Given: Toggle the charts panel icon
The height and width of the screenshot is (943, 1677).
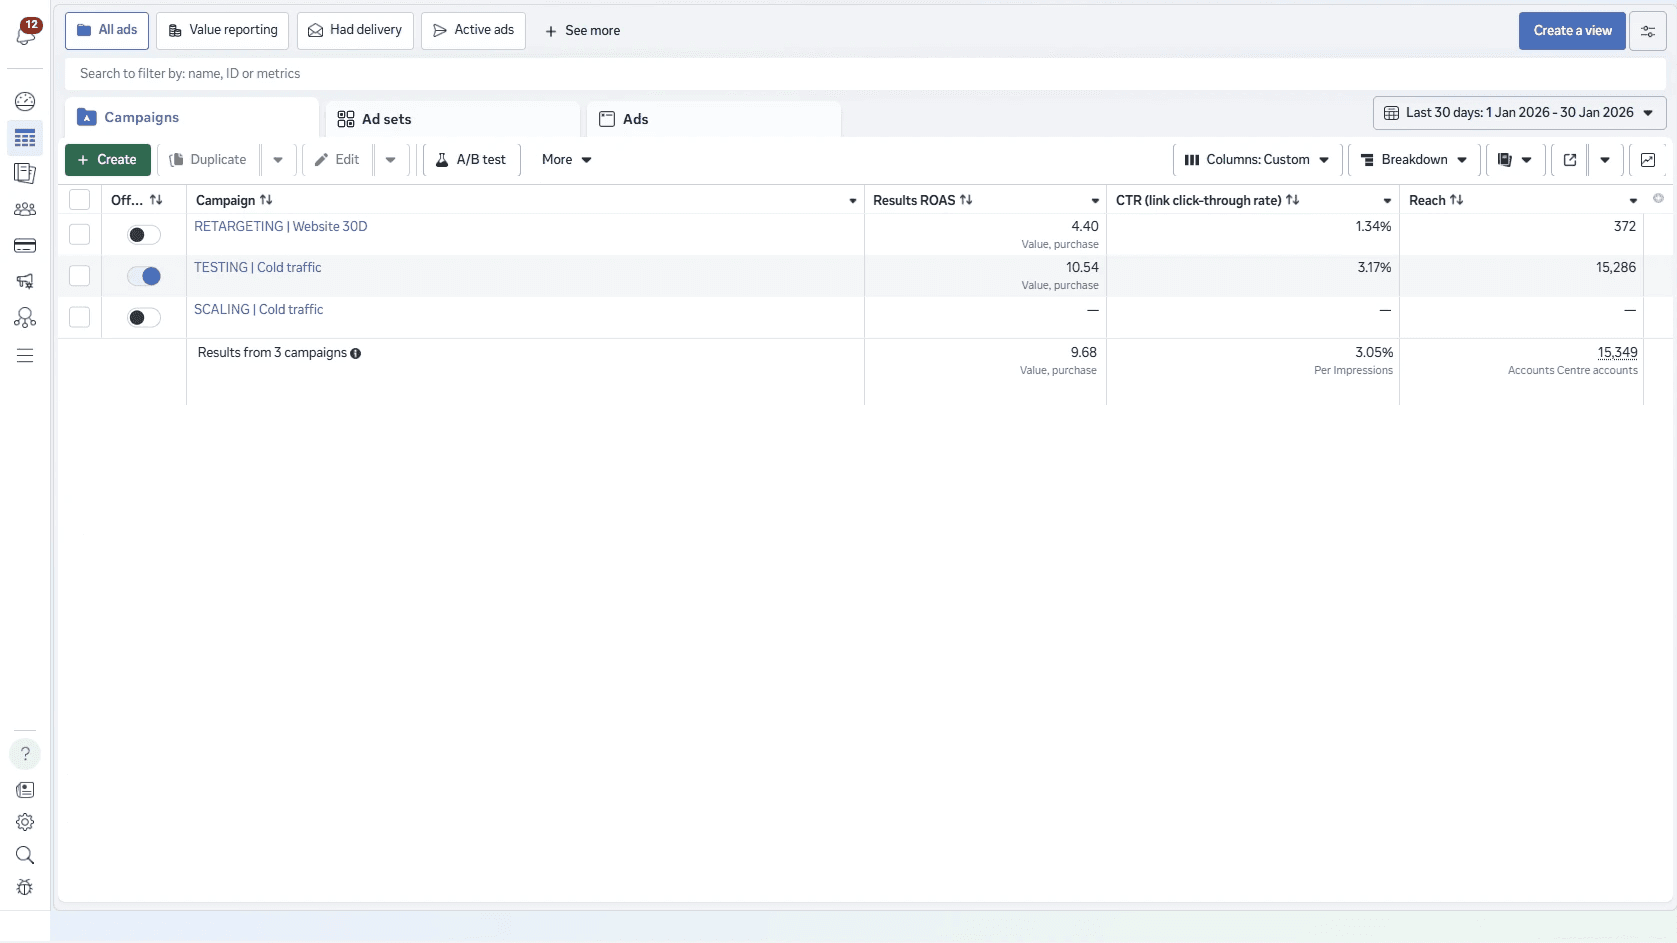Looking at the screenshot, I should coord(1648,160).
